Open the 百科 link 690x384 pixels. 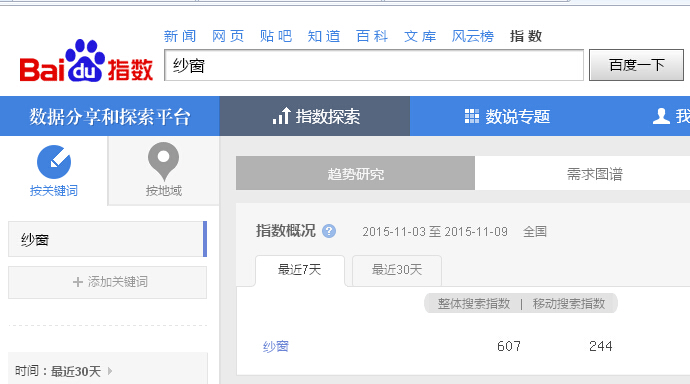pos(372,36)
